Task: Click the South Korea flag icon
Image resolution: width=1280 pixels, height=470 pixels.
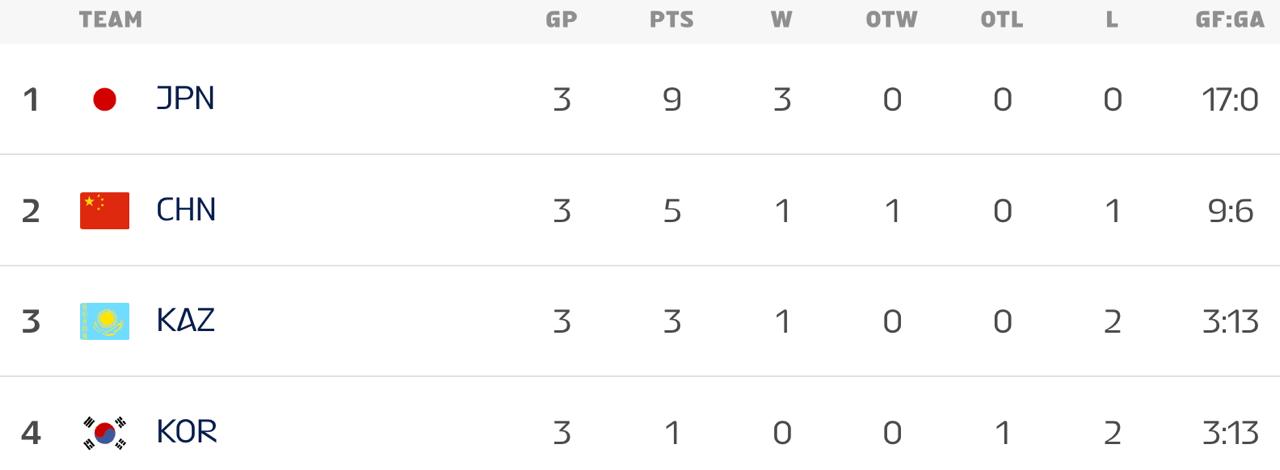Action: tap(104, 432)
